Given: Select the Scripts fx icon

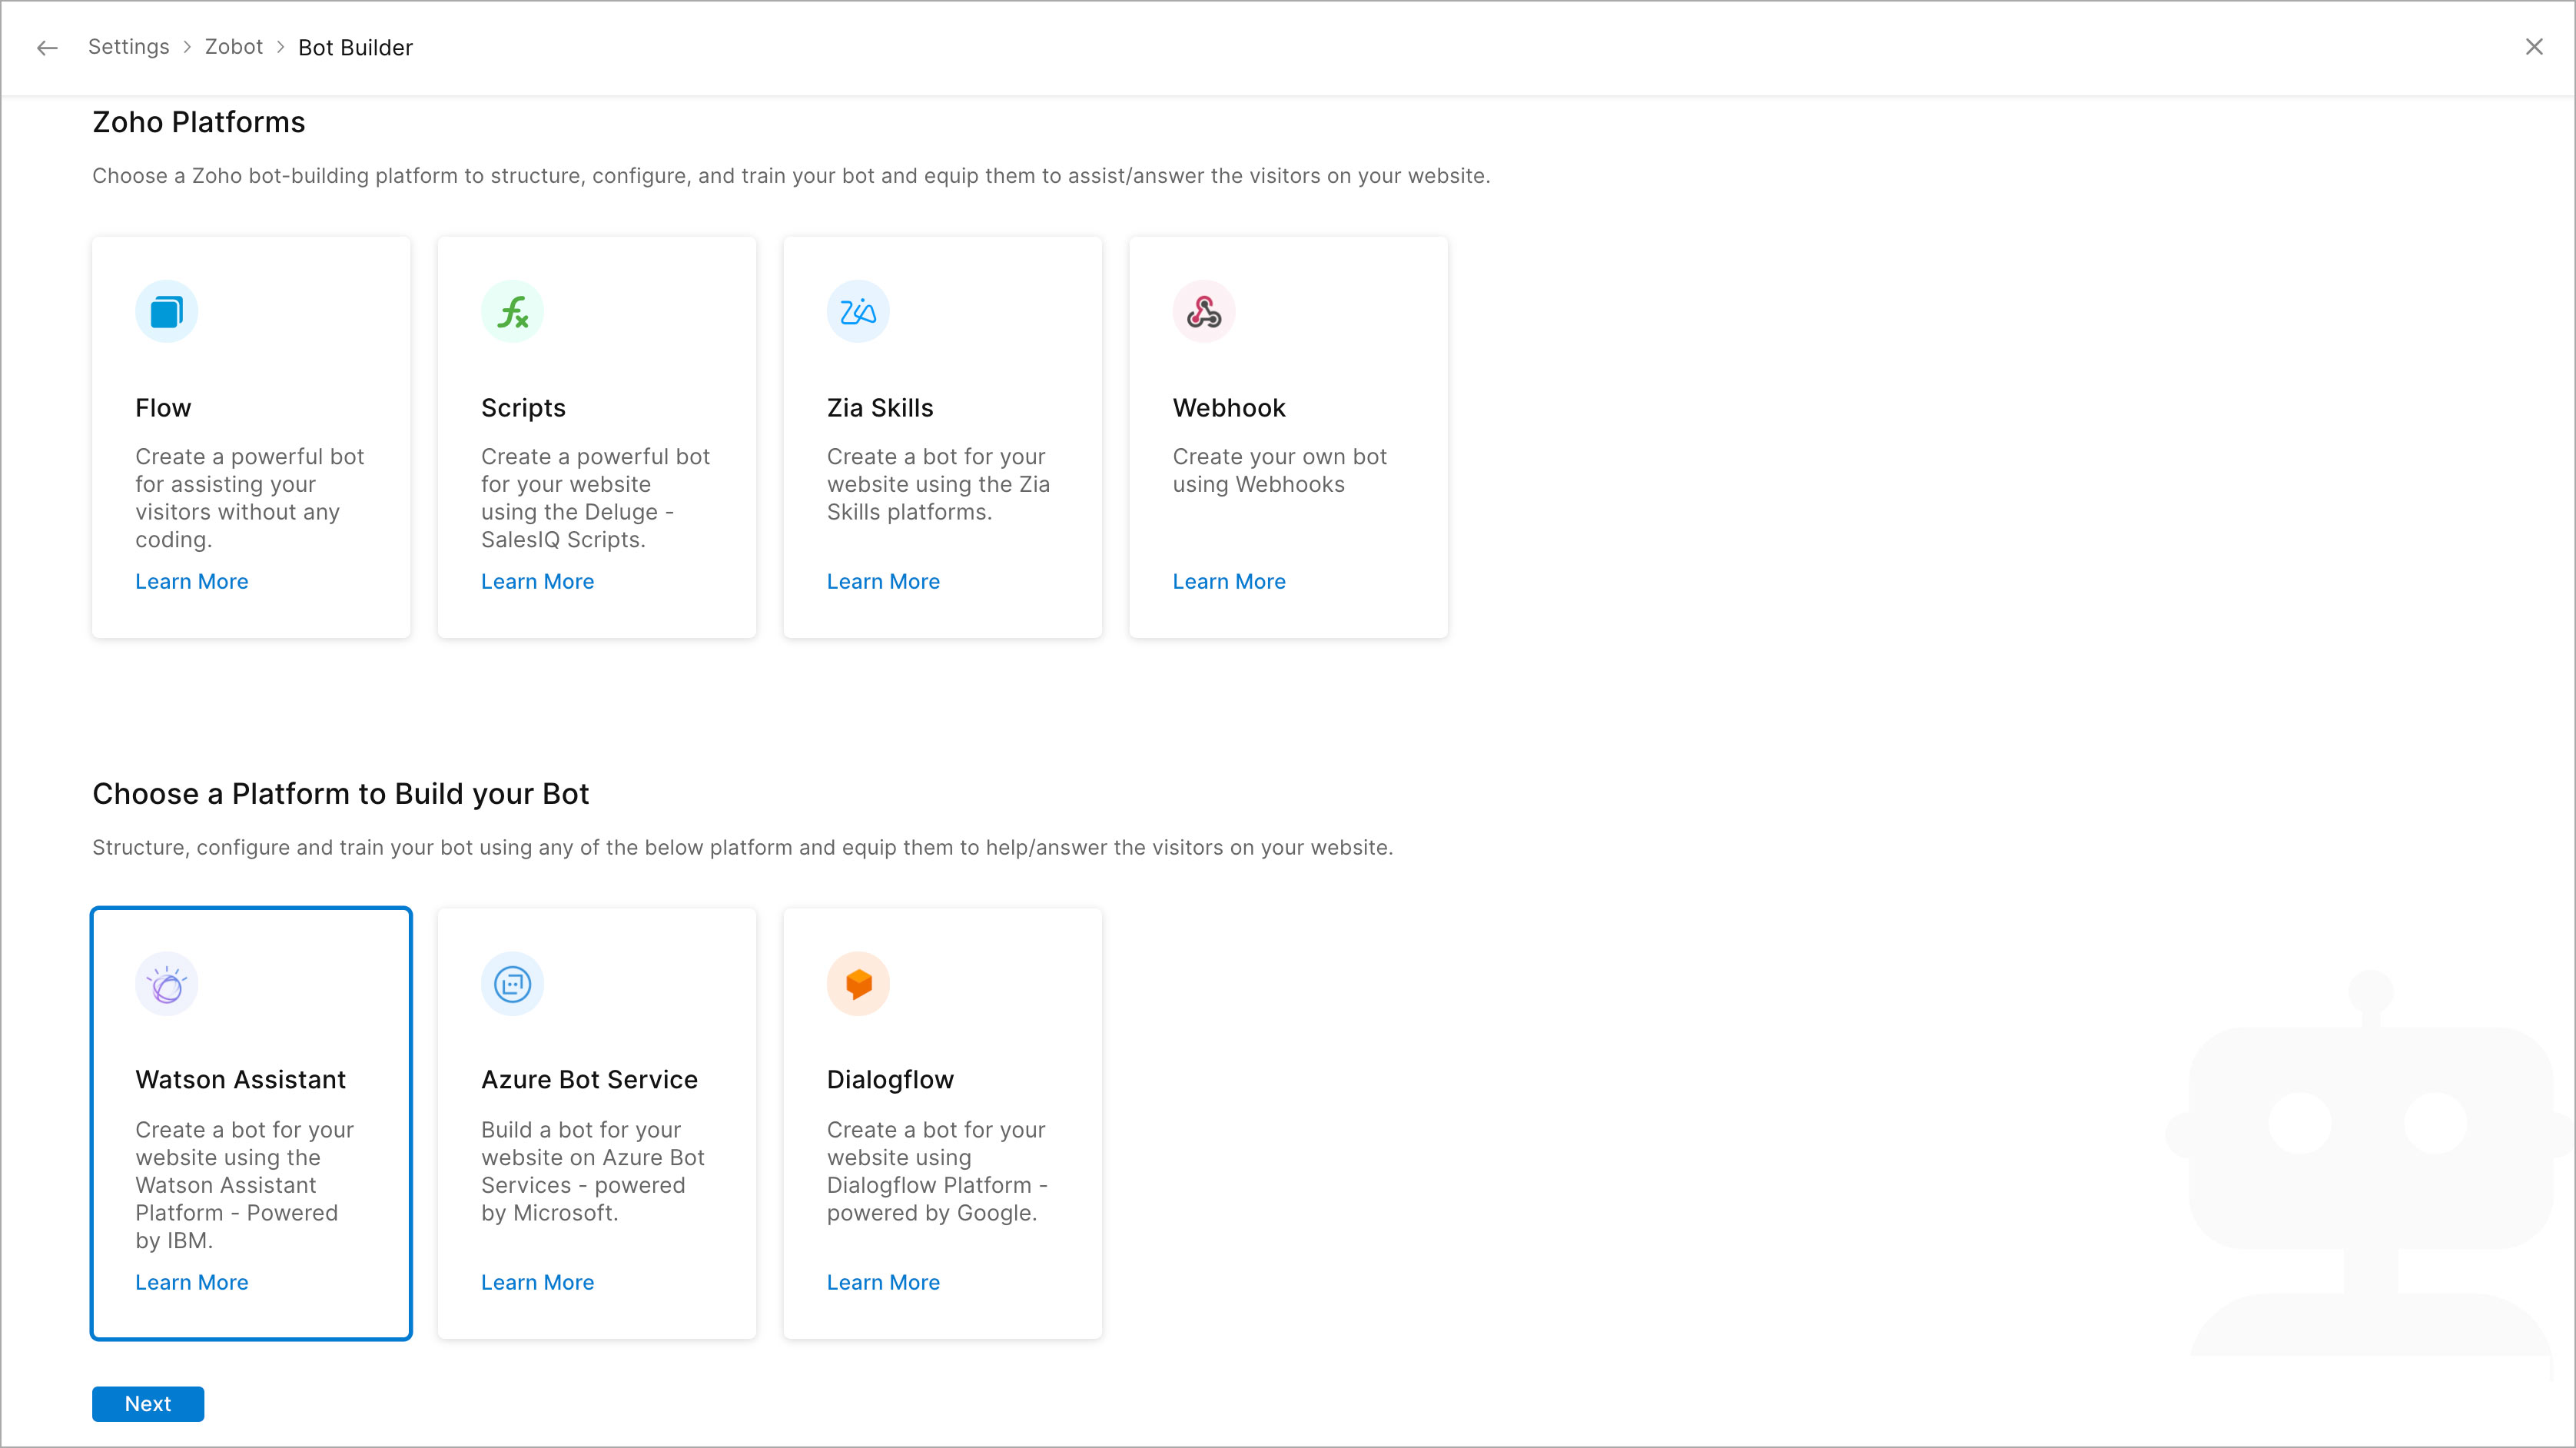Looking at the screenshot, I should coord(512,312).
